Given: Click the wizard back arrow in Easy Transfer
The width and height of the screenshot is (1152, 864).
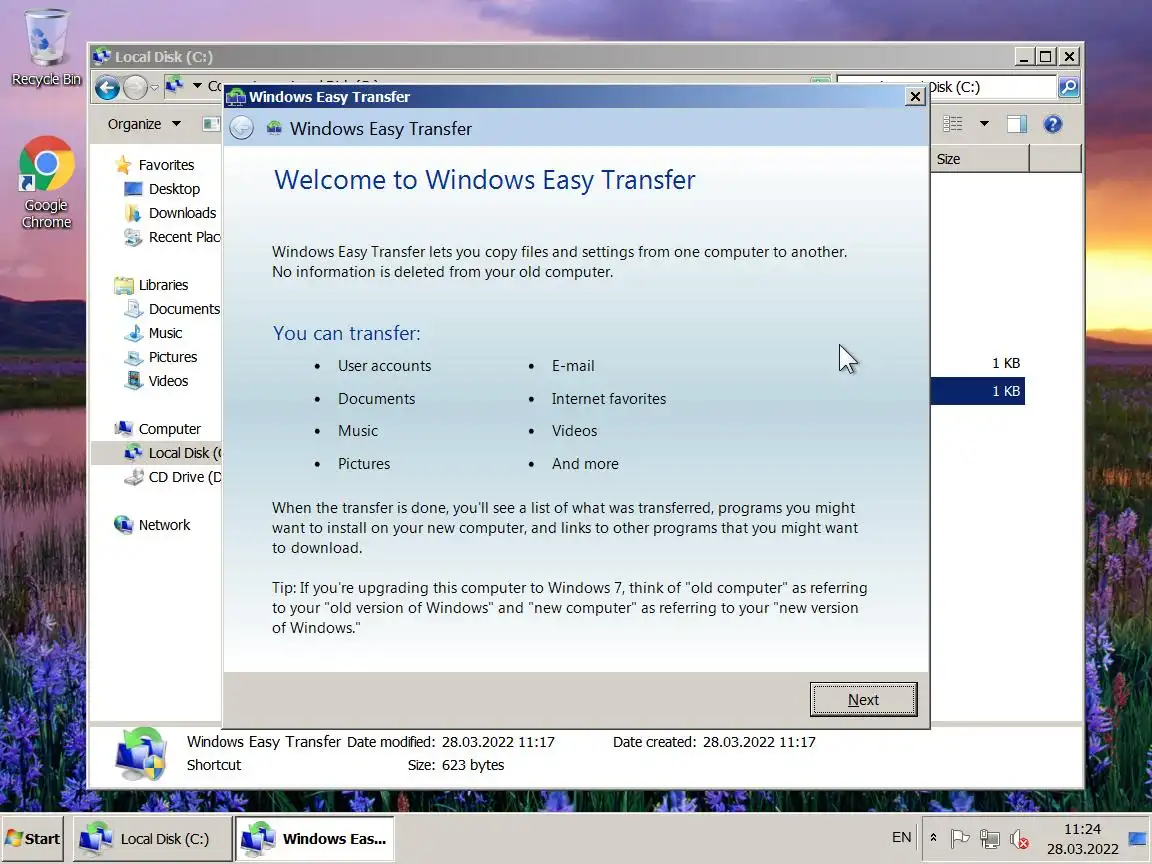Looking at the screenshot, I should pyautogui.click(x=241, y=129).
